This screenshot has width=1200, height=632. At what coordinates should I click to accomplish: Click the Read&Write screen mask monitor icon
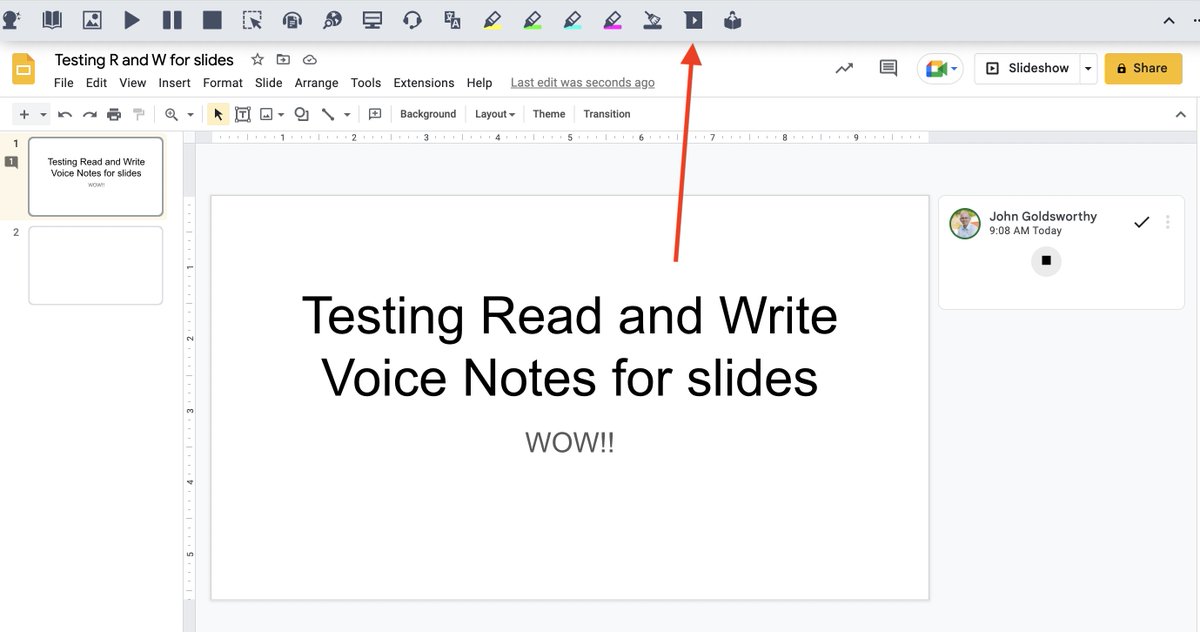[x=372, y=19]
